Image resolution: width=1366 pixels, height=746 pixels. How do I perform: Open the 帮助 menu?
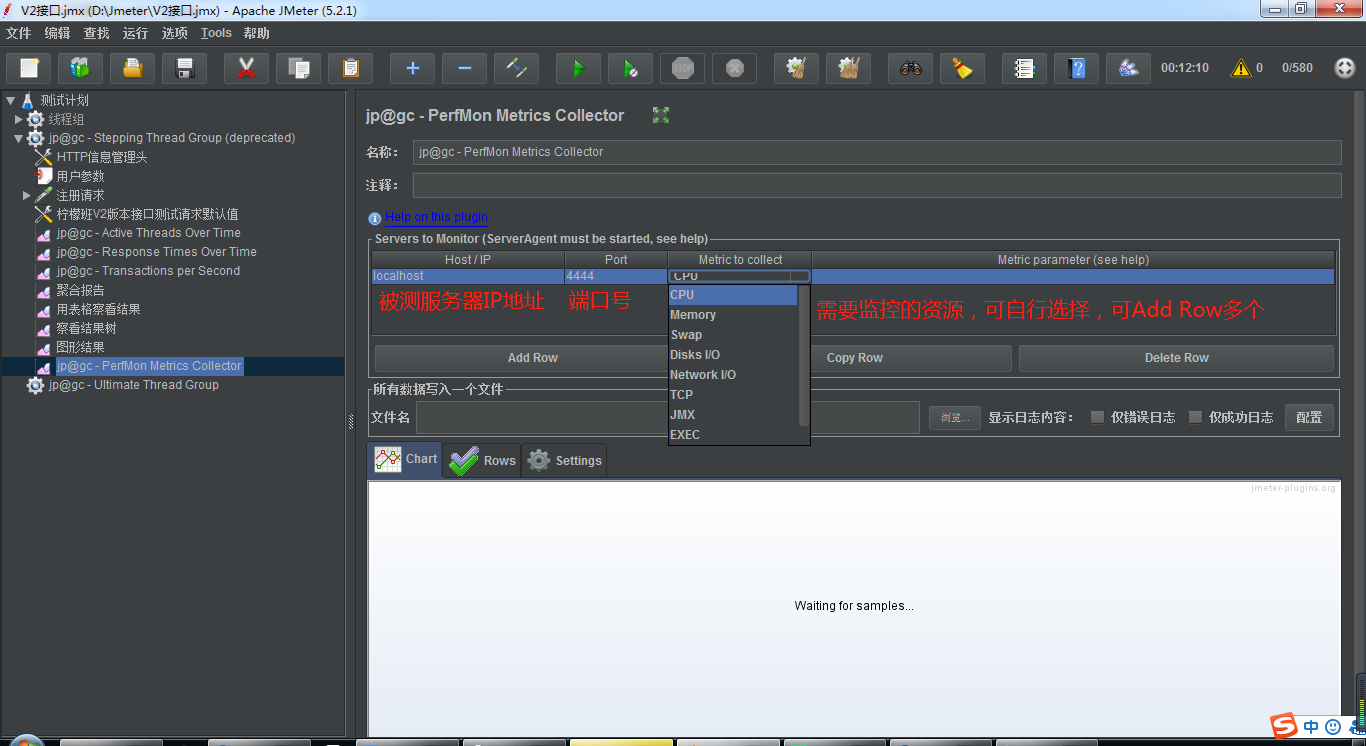257,33
